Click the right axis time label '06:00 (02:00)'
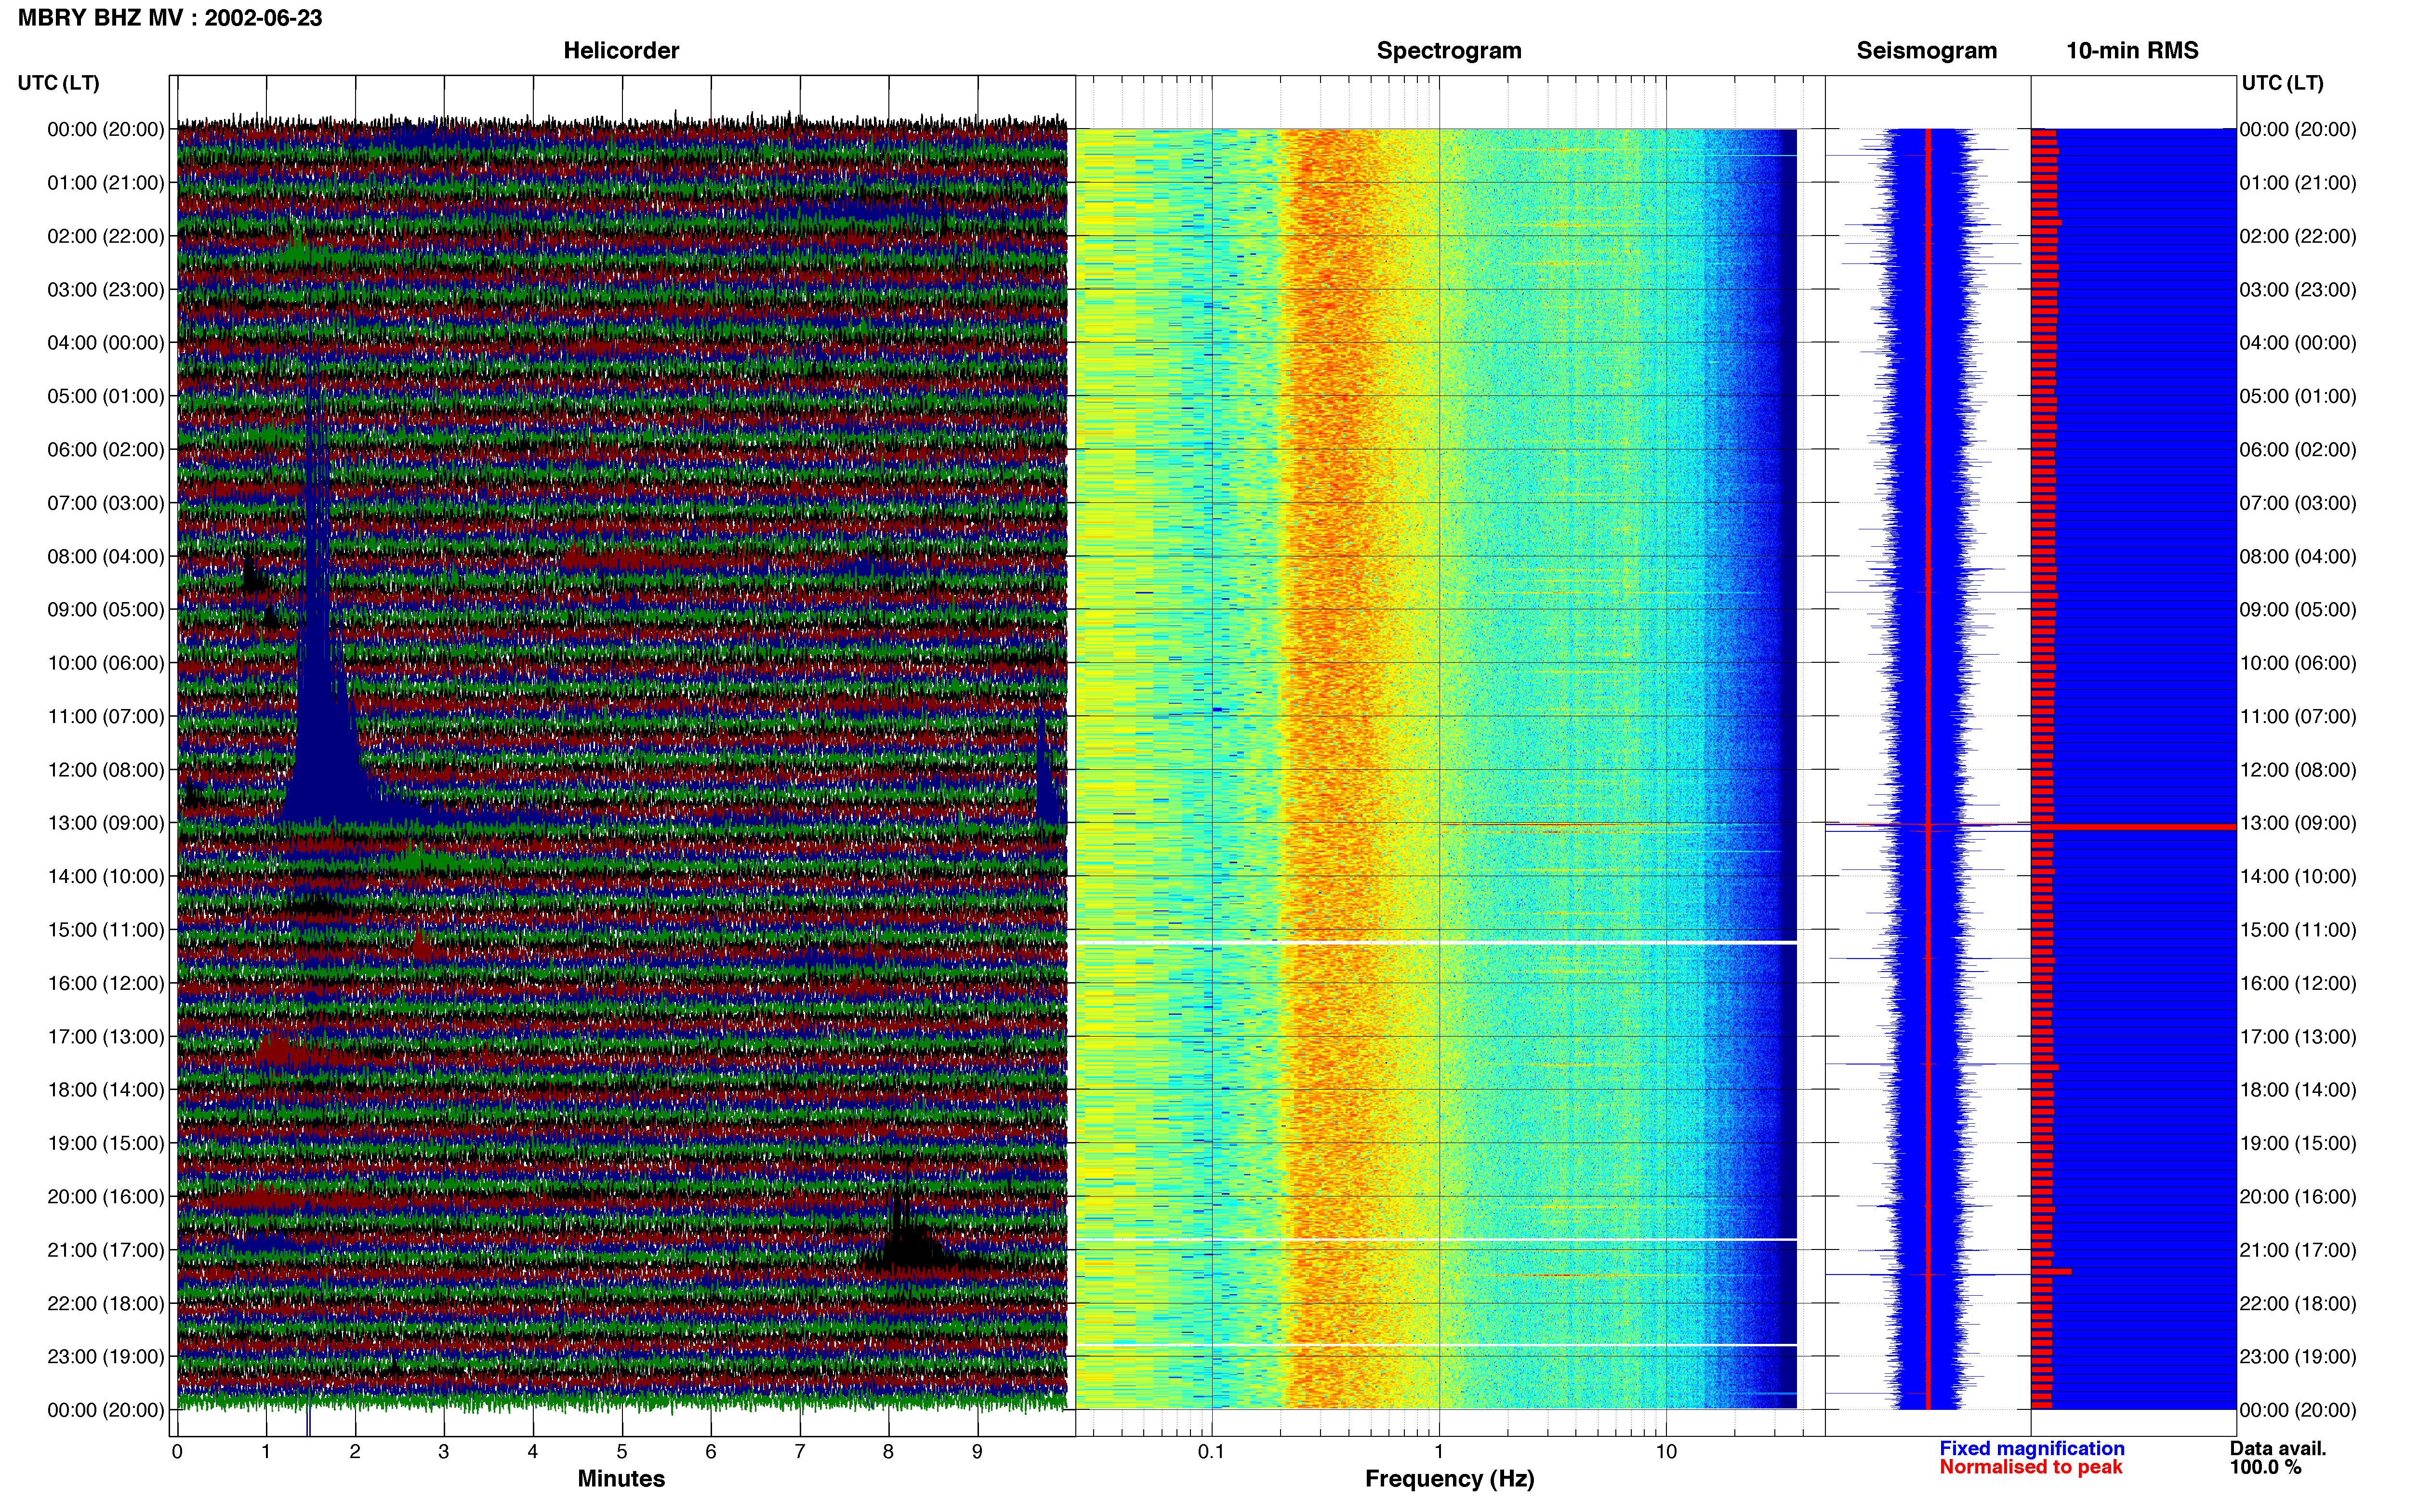2418x1512 pixels. [2298, 449]
